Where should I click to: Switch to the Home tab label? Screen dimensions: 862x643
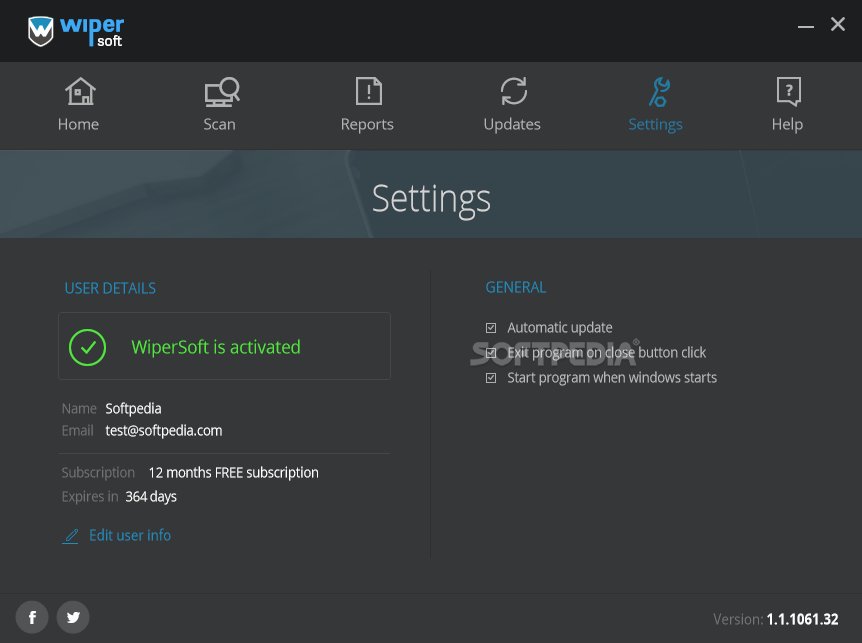click(x=79, y=124)
